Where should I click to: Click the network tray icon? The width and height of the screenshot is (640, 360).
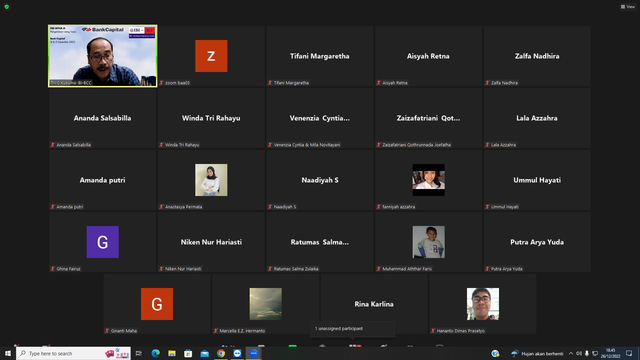tap(595, 353)
